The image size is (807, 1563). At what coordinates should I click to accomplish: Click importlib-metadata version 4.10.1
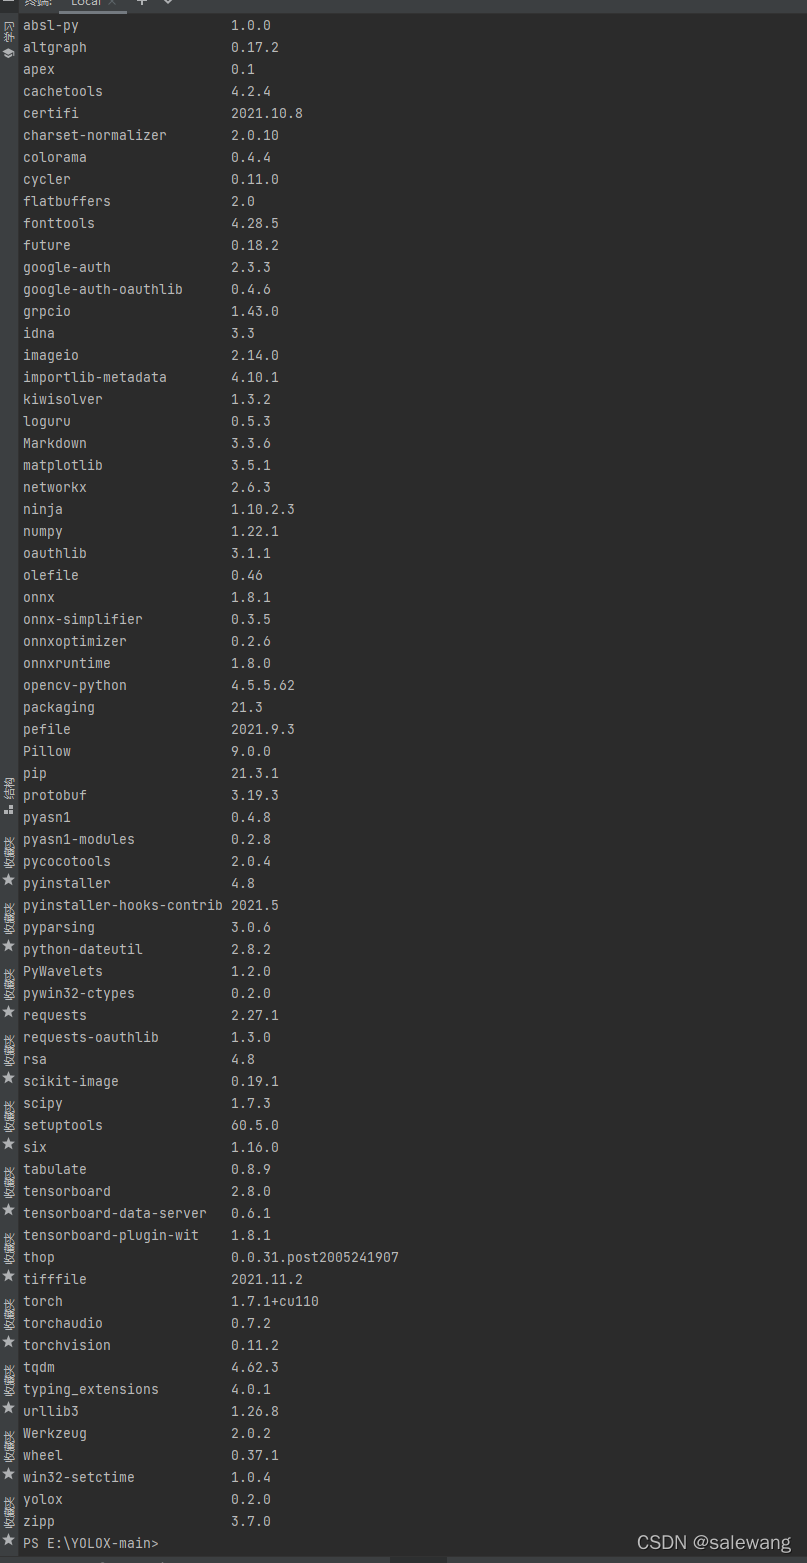point(255,377)
